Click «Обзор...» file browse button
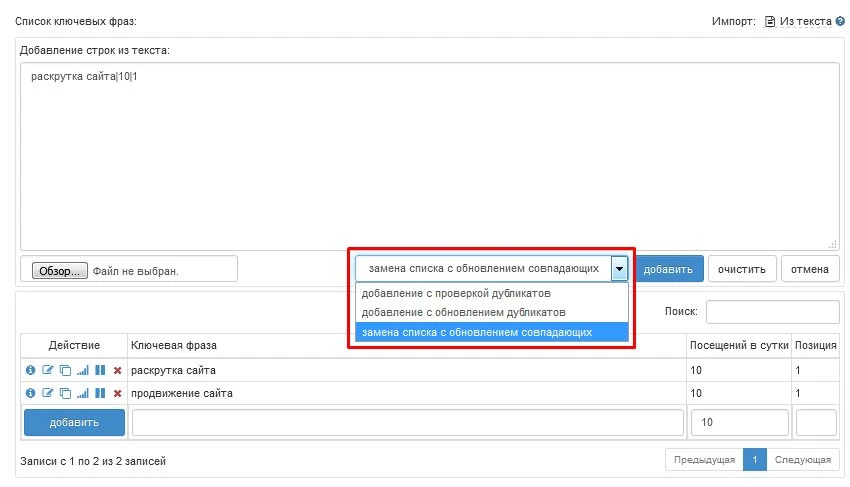 pos(61,271)
